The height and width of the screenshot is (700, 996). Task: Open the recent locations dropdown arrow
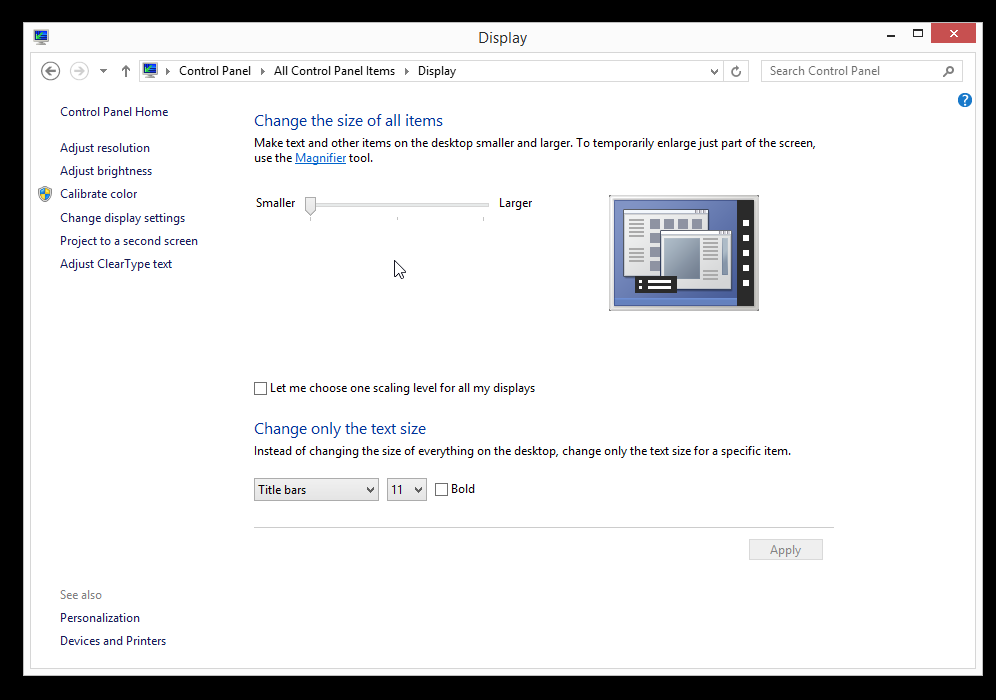click(x=103, y=71)
